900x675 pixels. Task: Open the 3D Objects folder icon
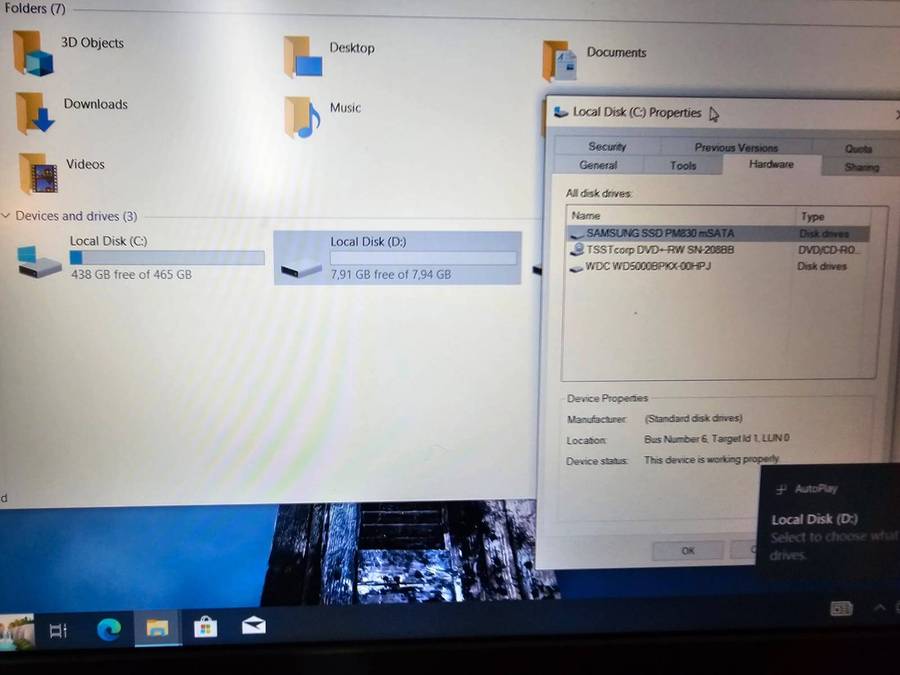[33, 53]
